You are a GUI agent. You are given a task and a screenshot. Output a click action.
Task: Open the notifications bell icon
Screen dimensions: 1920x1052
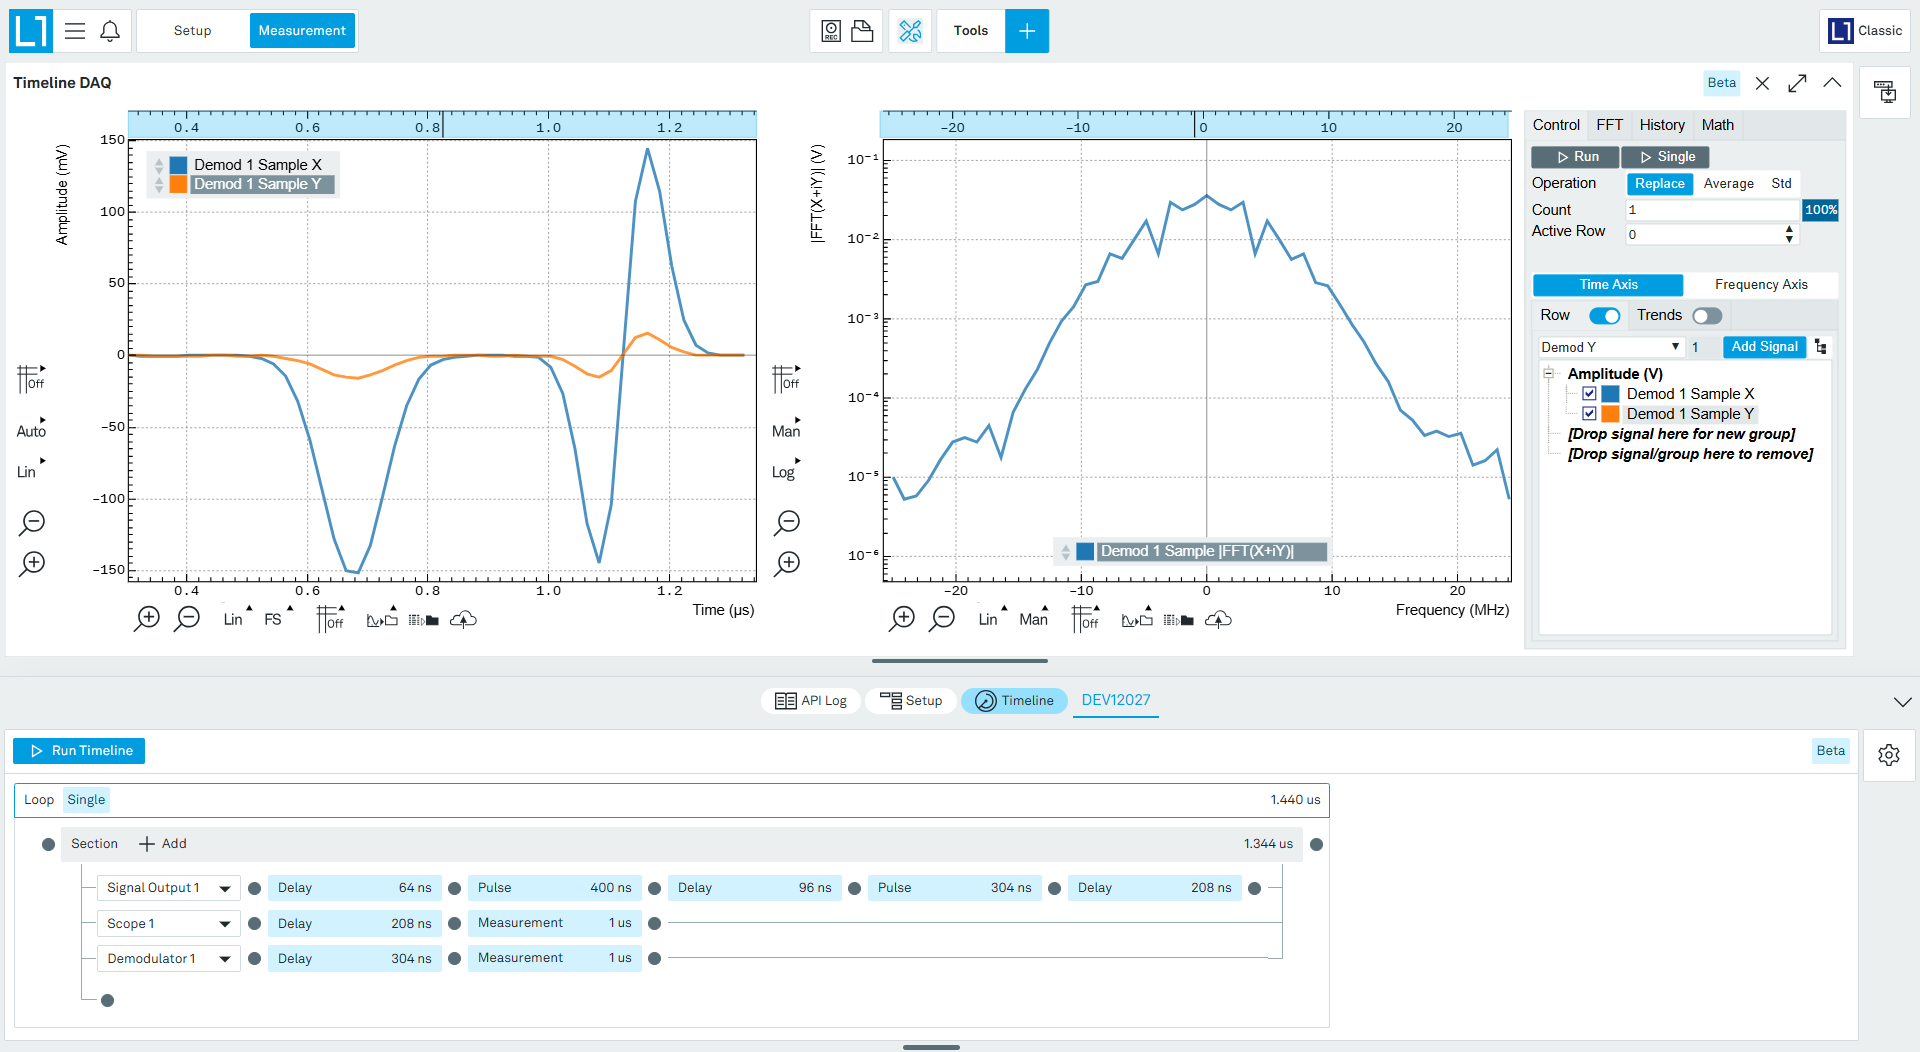point(110,31)
